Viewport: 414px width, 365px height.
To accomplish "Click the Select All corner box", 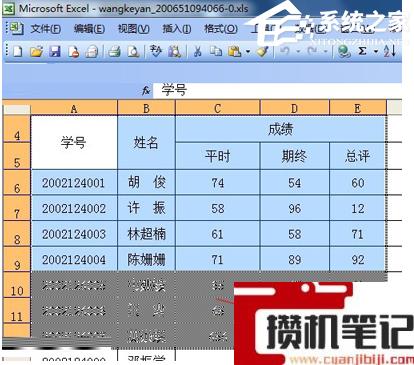I will coord(16,109).
